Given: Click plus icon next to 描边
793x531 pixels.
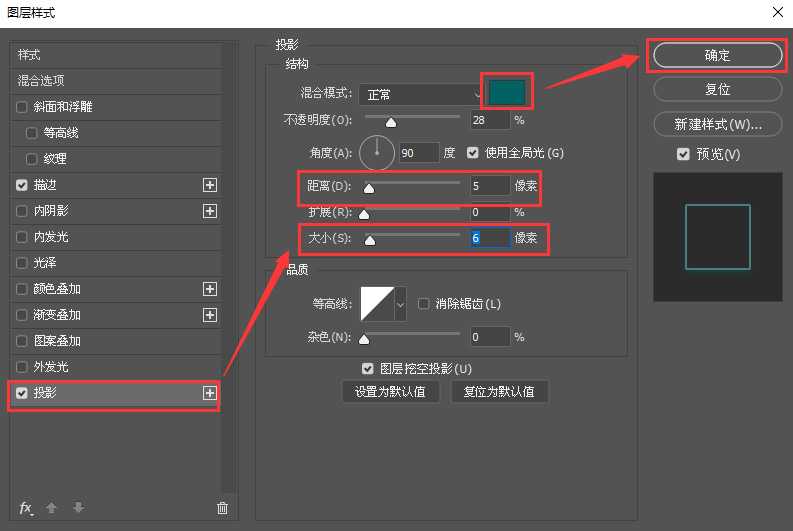Looking at the screenshot, I should click(210, 185).
